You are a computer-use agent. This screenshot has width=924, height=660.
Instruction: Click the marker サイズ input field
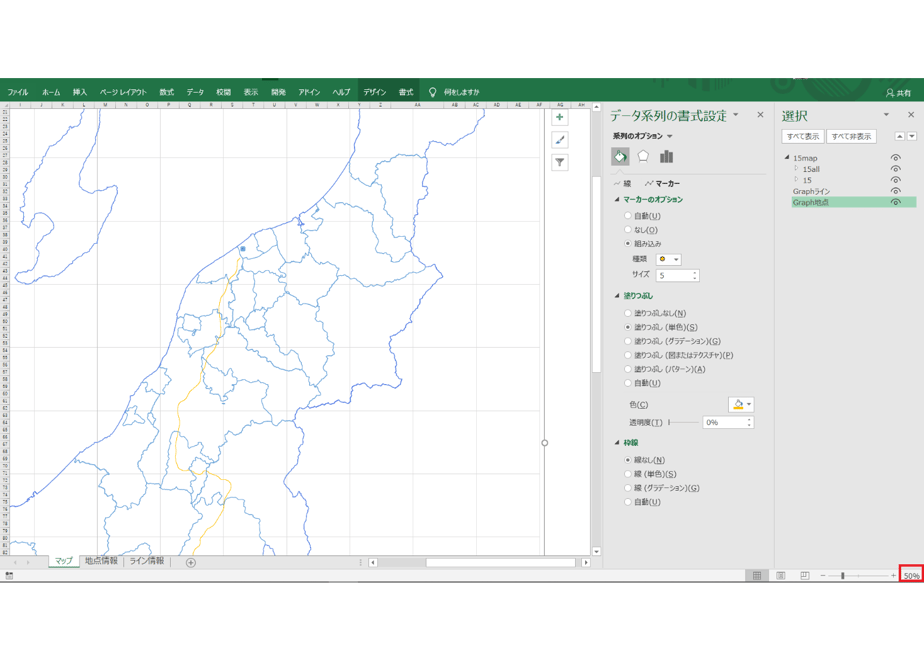(677, 275)
